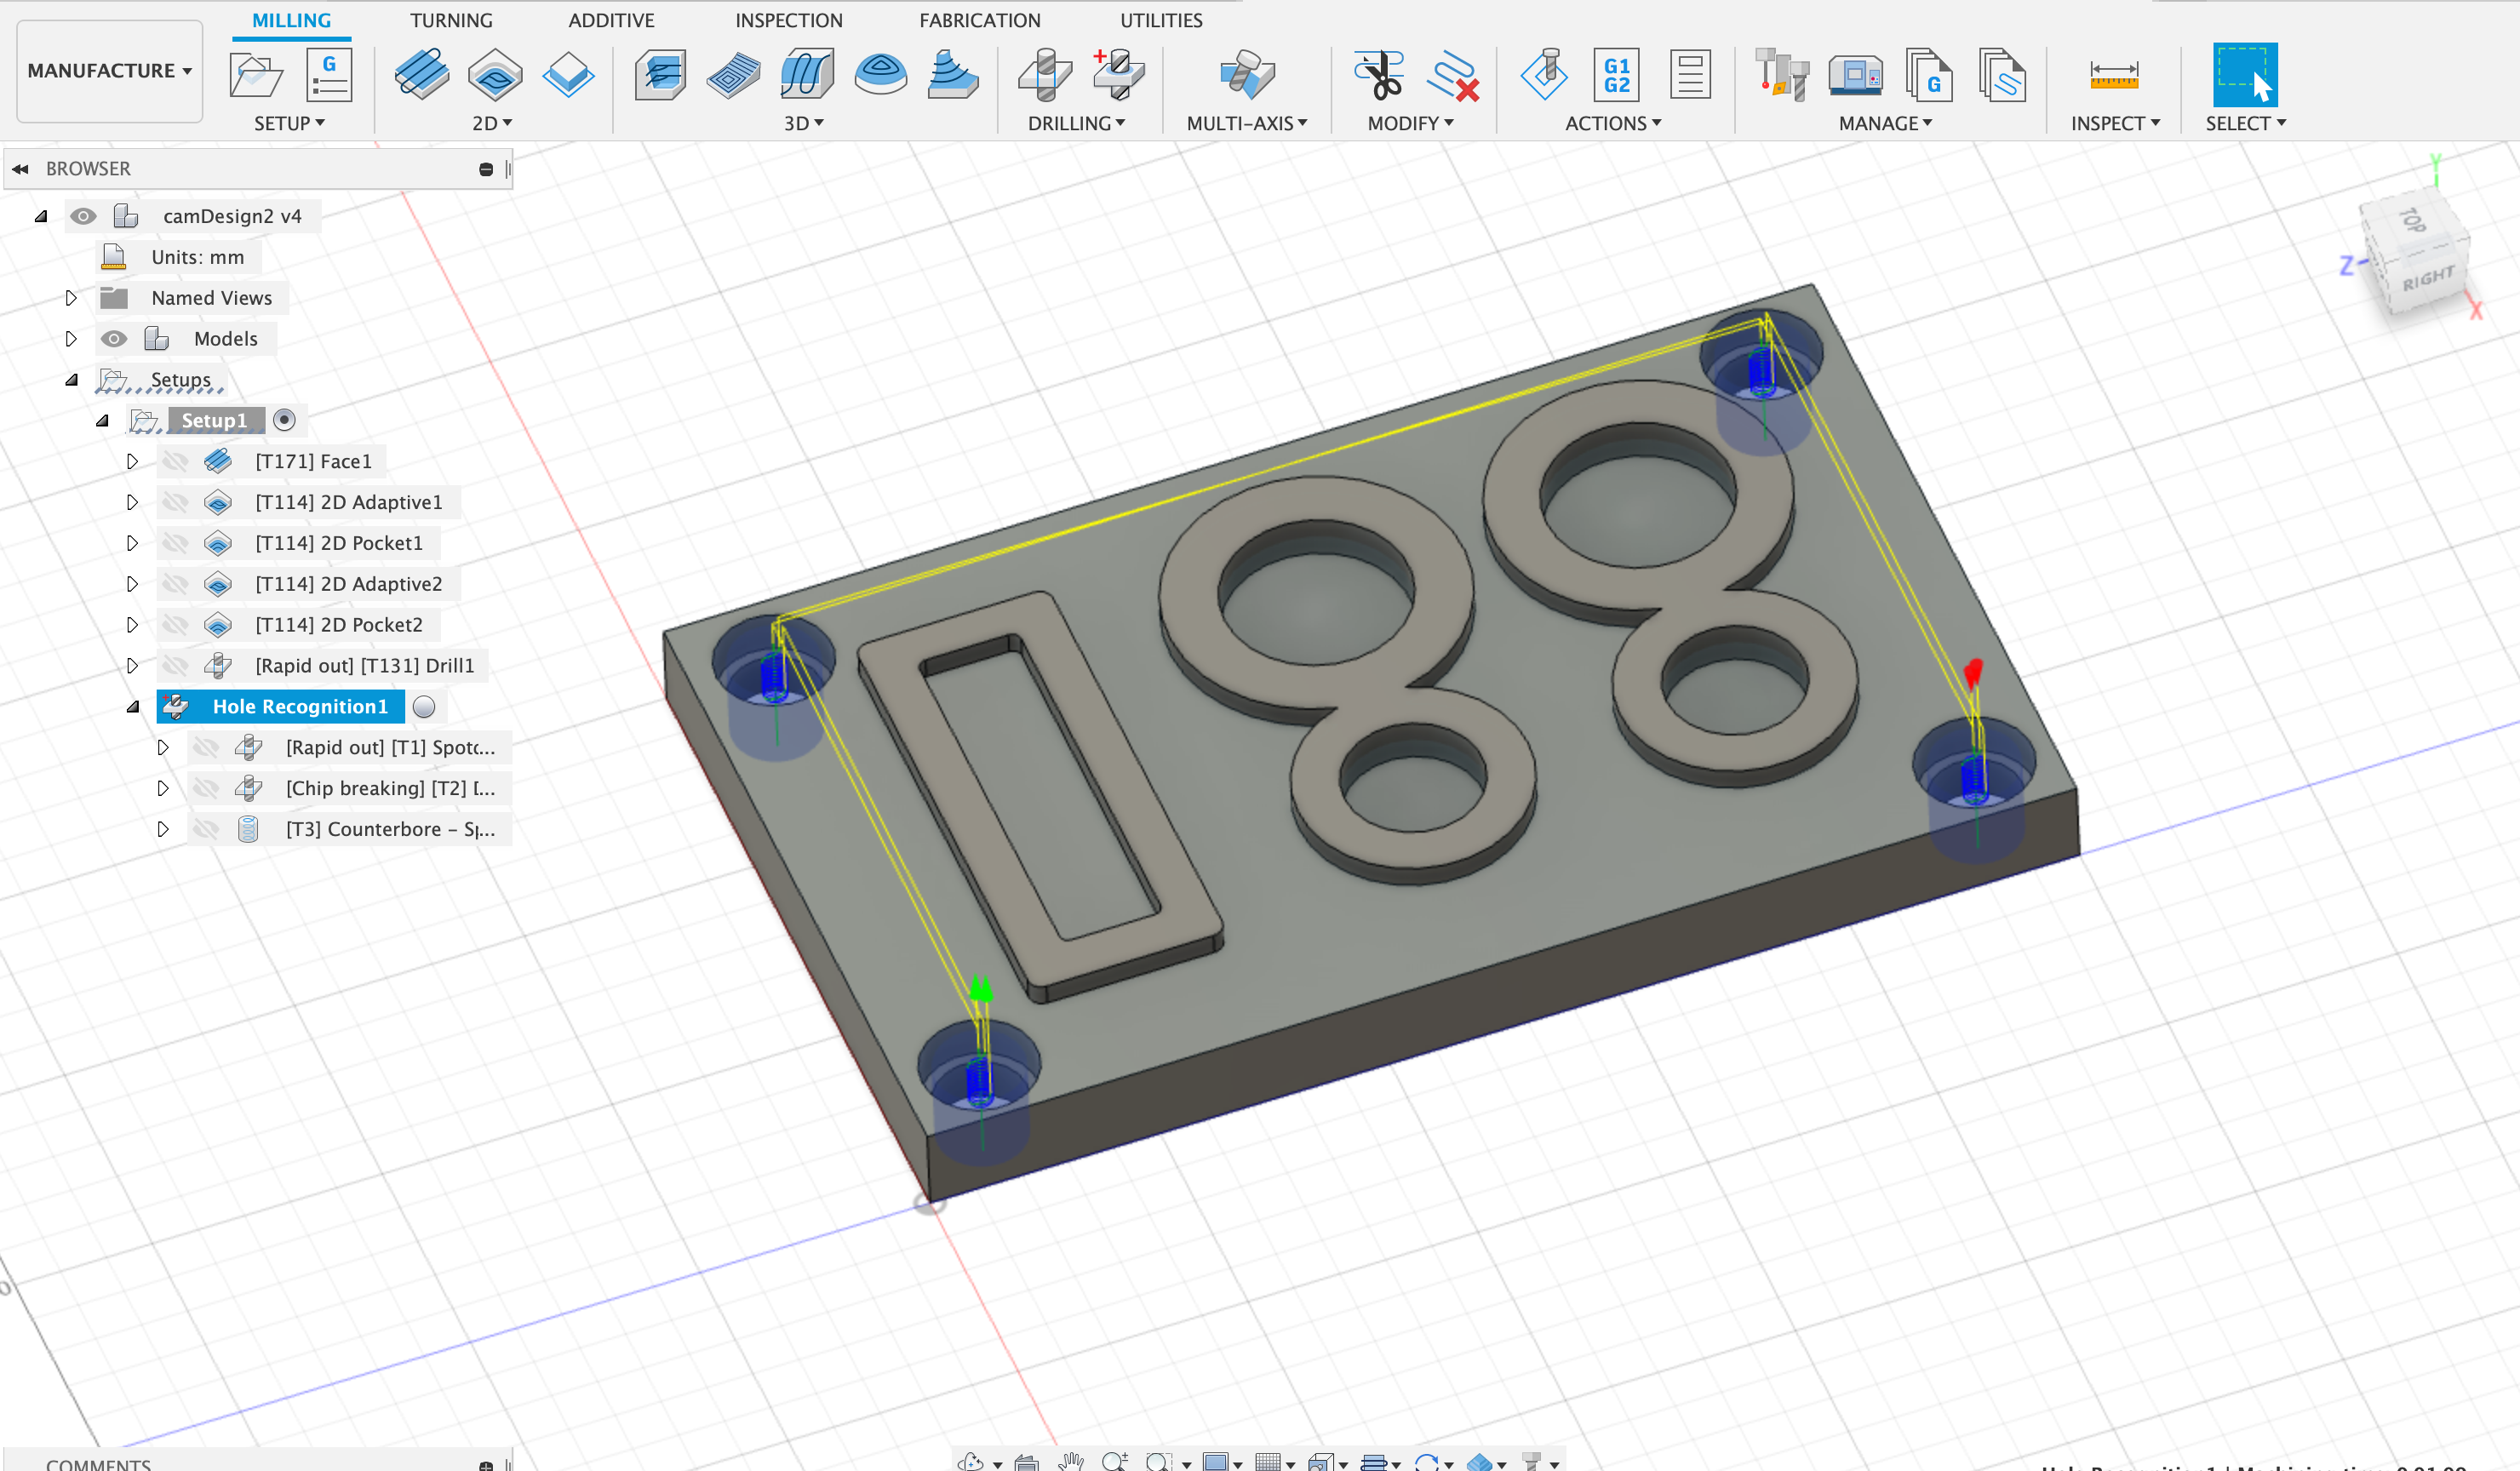This screenshot has width=2520, height=1471.
Task: Open the DRILLING menu label
Action: tap(1076, 123)
